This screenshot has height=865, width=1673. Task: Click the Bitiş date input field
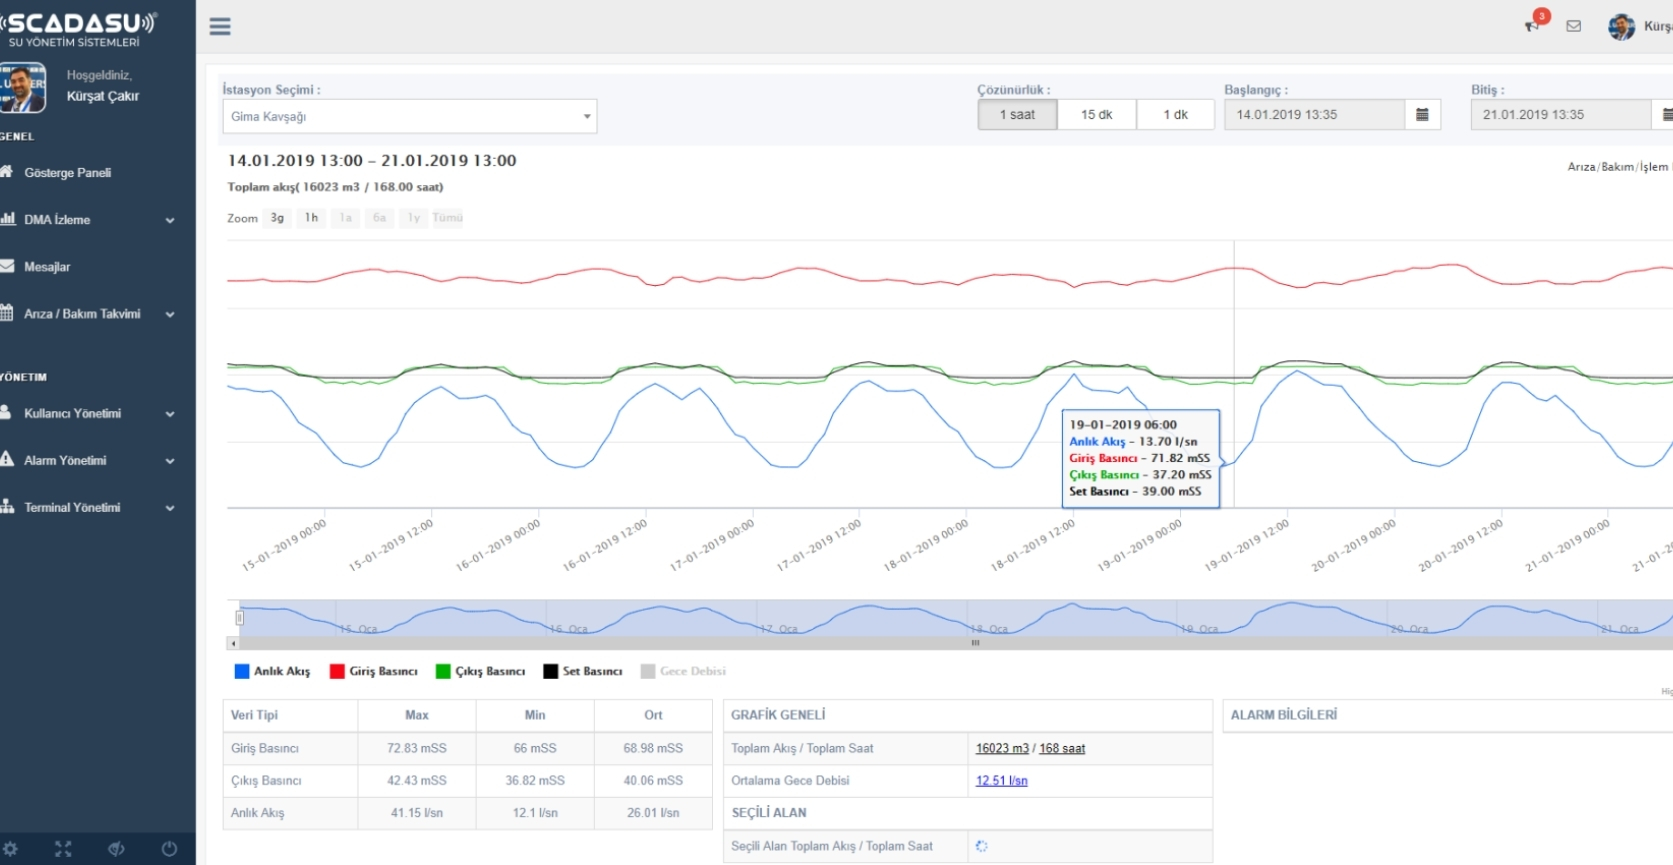point(1560,115)
